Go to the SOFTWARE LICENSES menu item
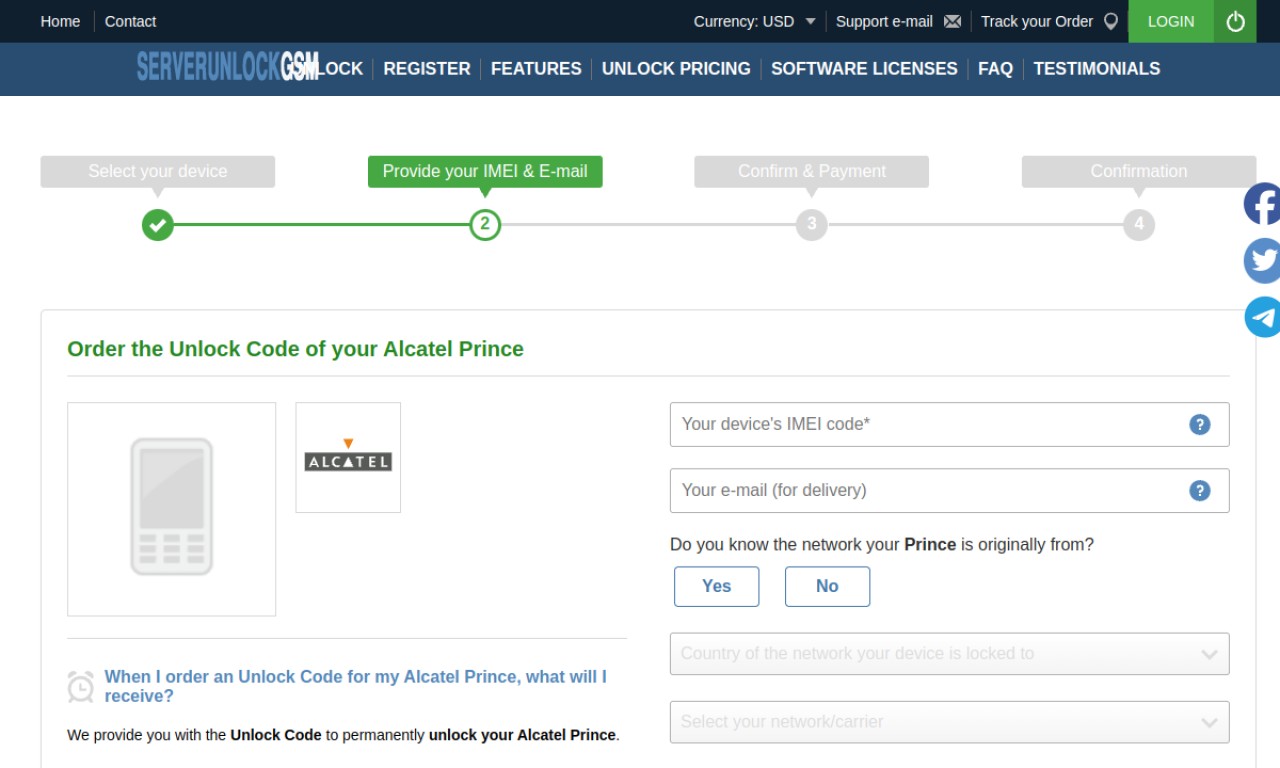This screenshot has width=1280, height=768. click(x=864, y=69)
